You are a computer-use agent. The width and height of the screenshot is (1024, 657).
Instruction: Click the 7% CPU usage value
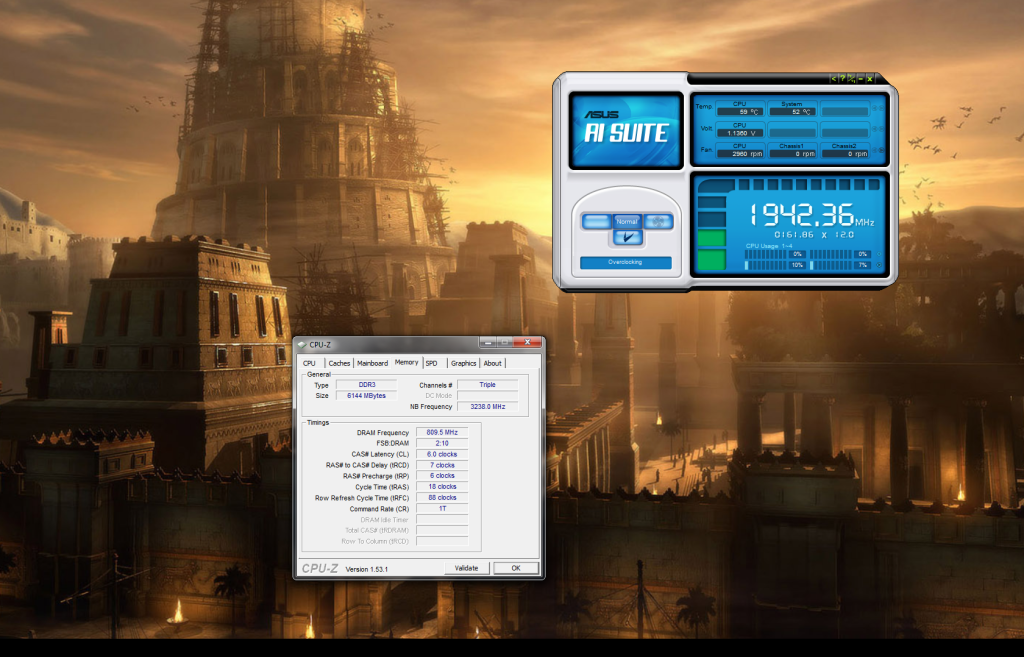click(862, 265)
